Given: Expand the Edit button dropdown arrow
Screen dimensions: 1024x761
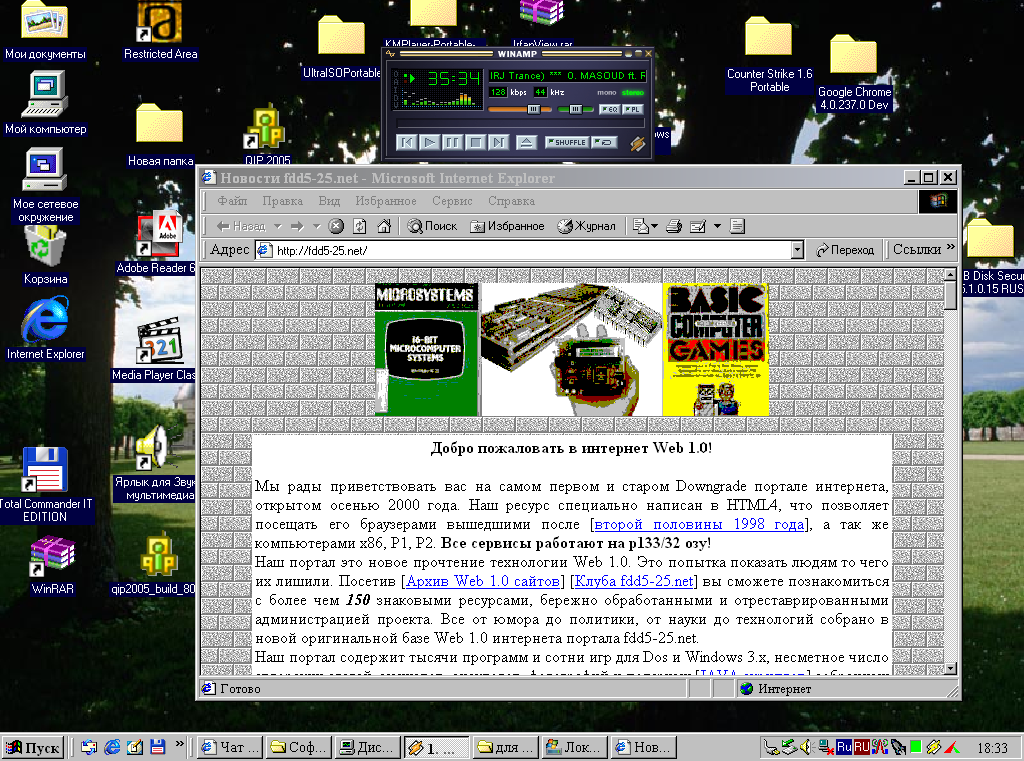Looking at the screenshot, I should (x=717, y=226).
